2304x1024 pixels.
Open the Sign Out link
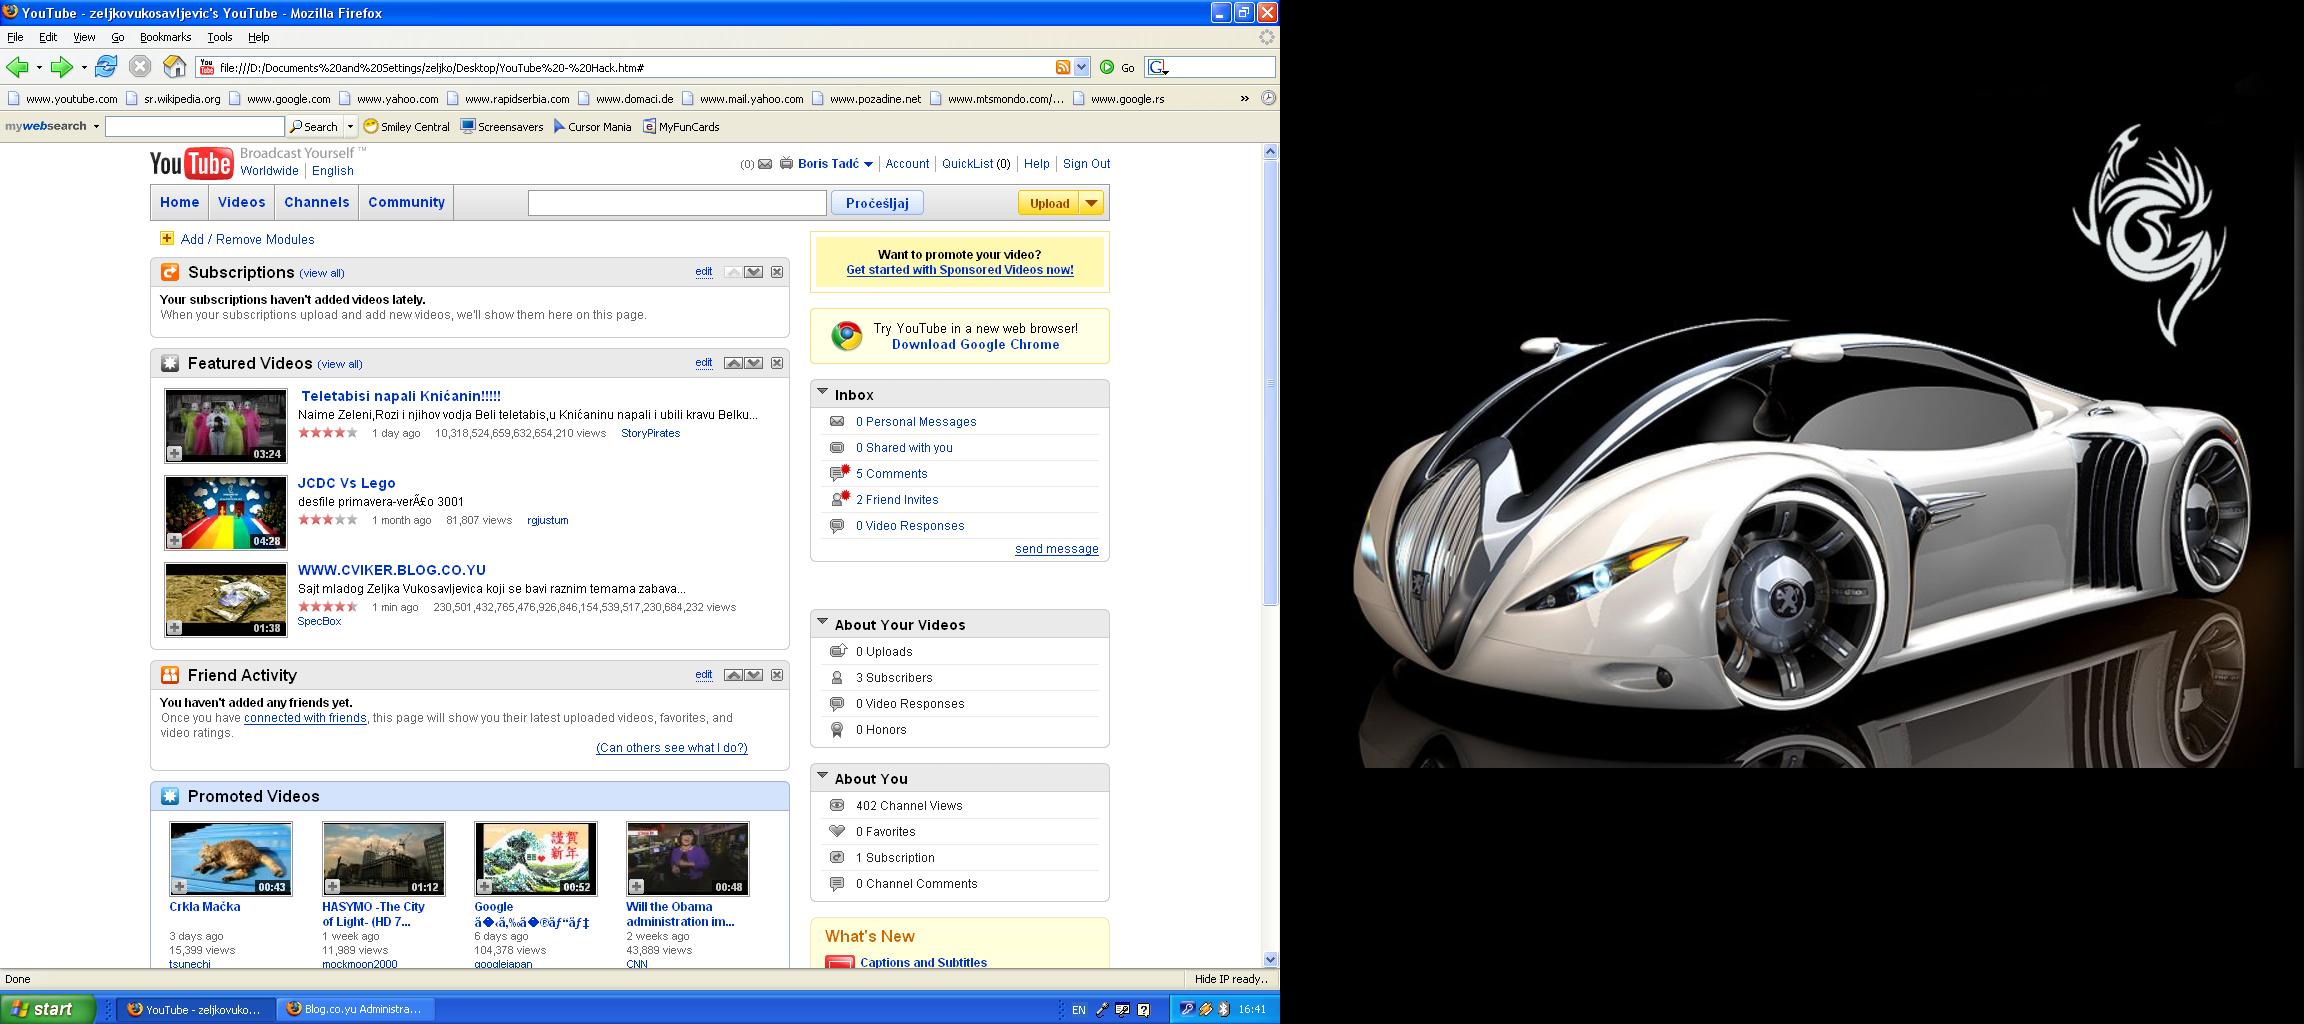(x=1086, y=164)
